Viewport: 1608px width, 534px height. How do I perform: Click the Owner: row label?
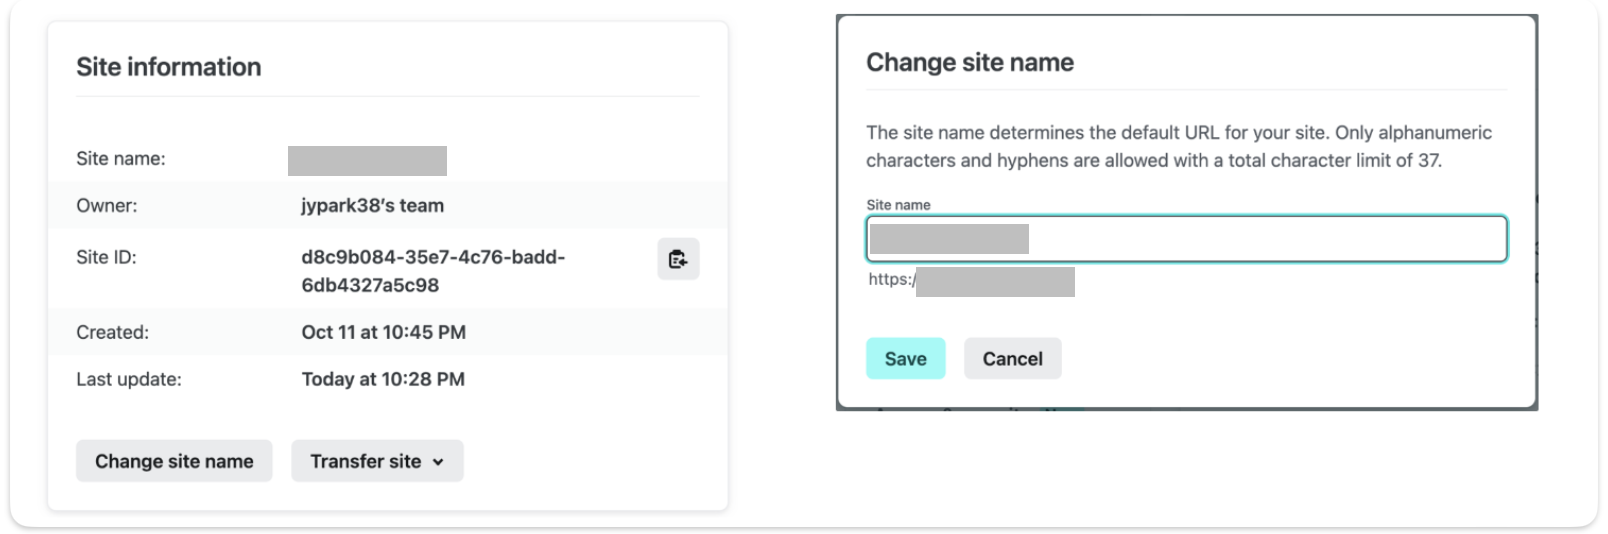tap(107, 206)
